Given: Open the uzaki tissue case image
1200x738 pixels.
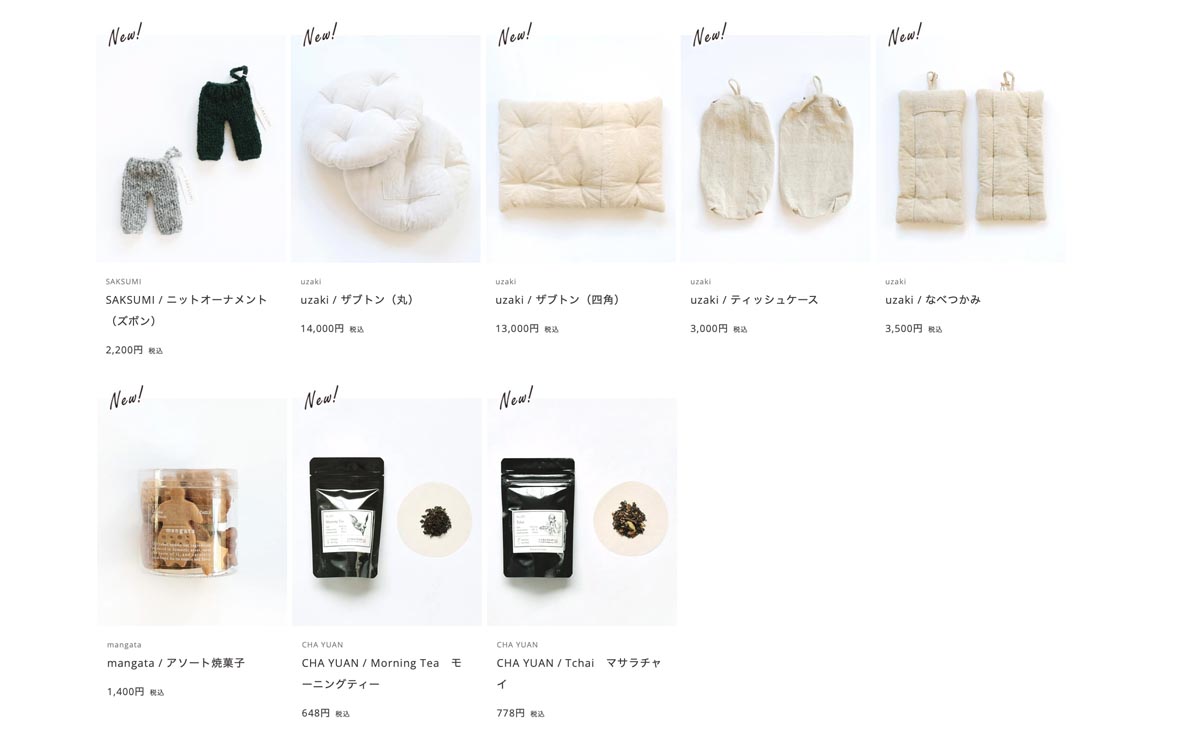Looking at the screenshot, I should click(775, 149).
